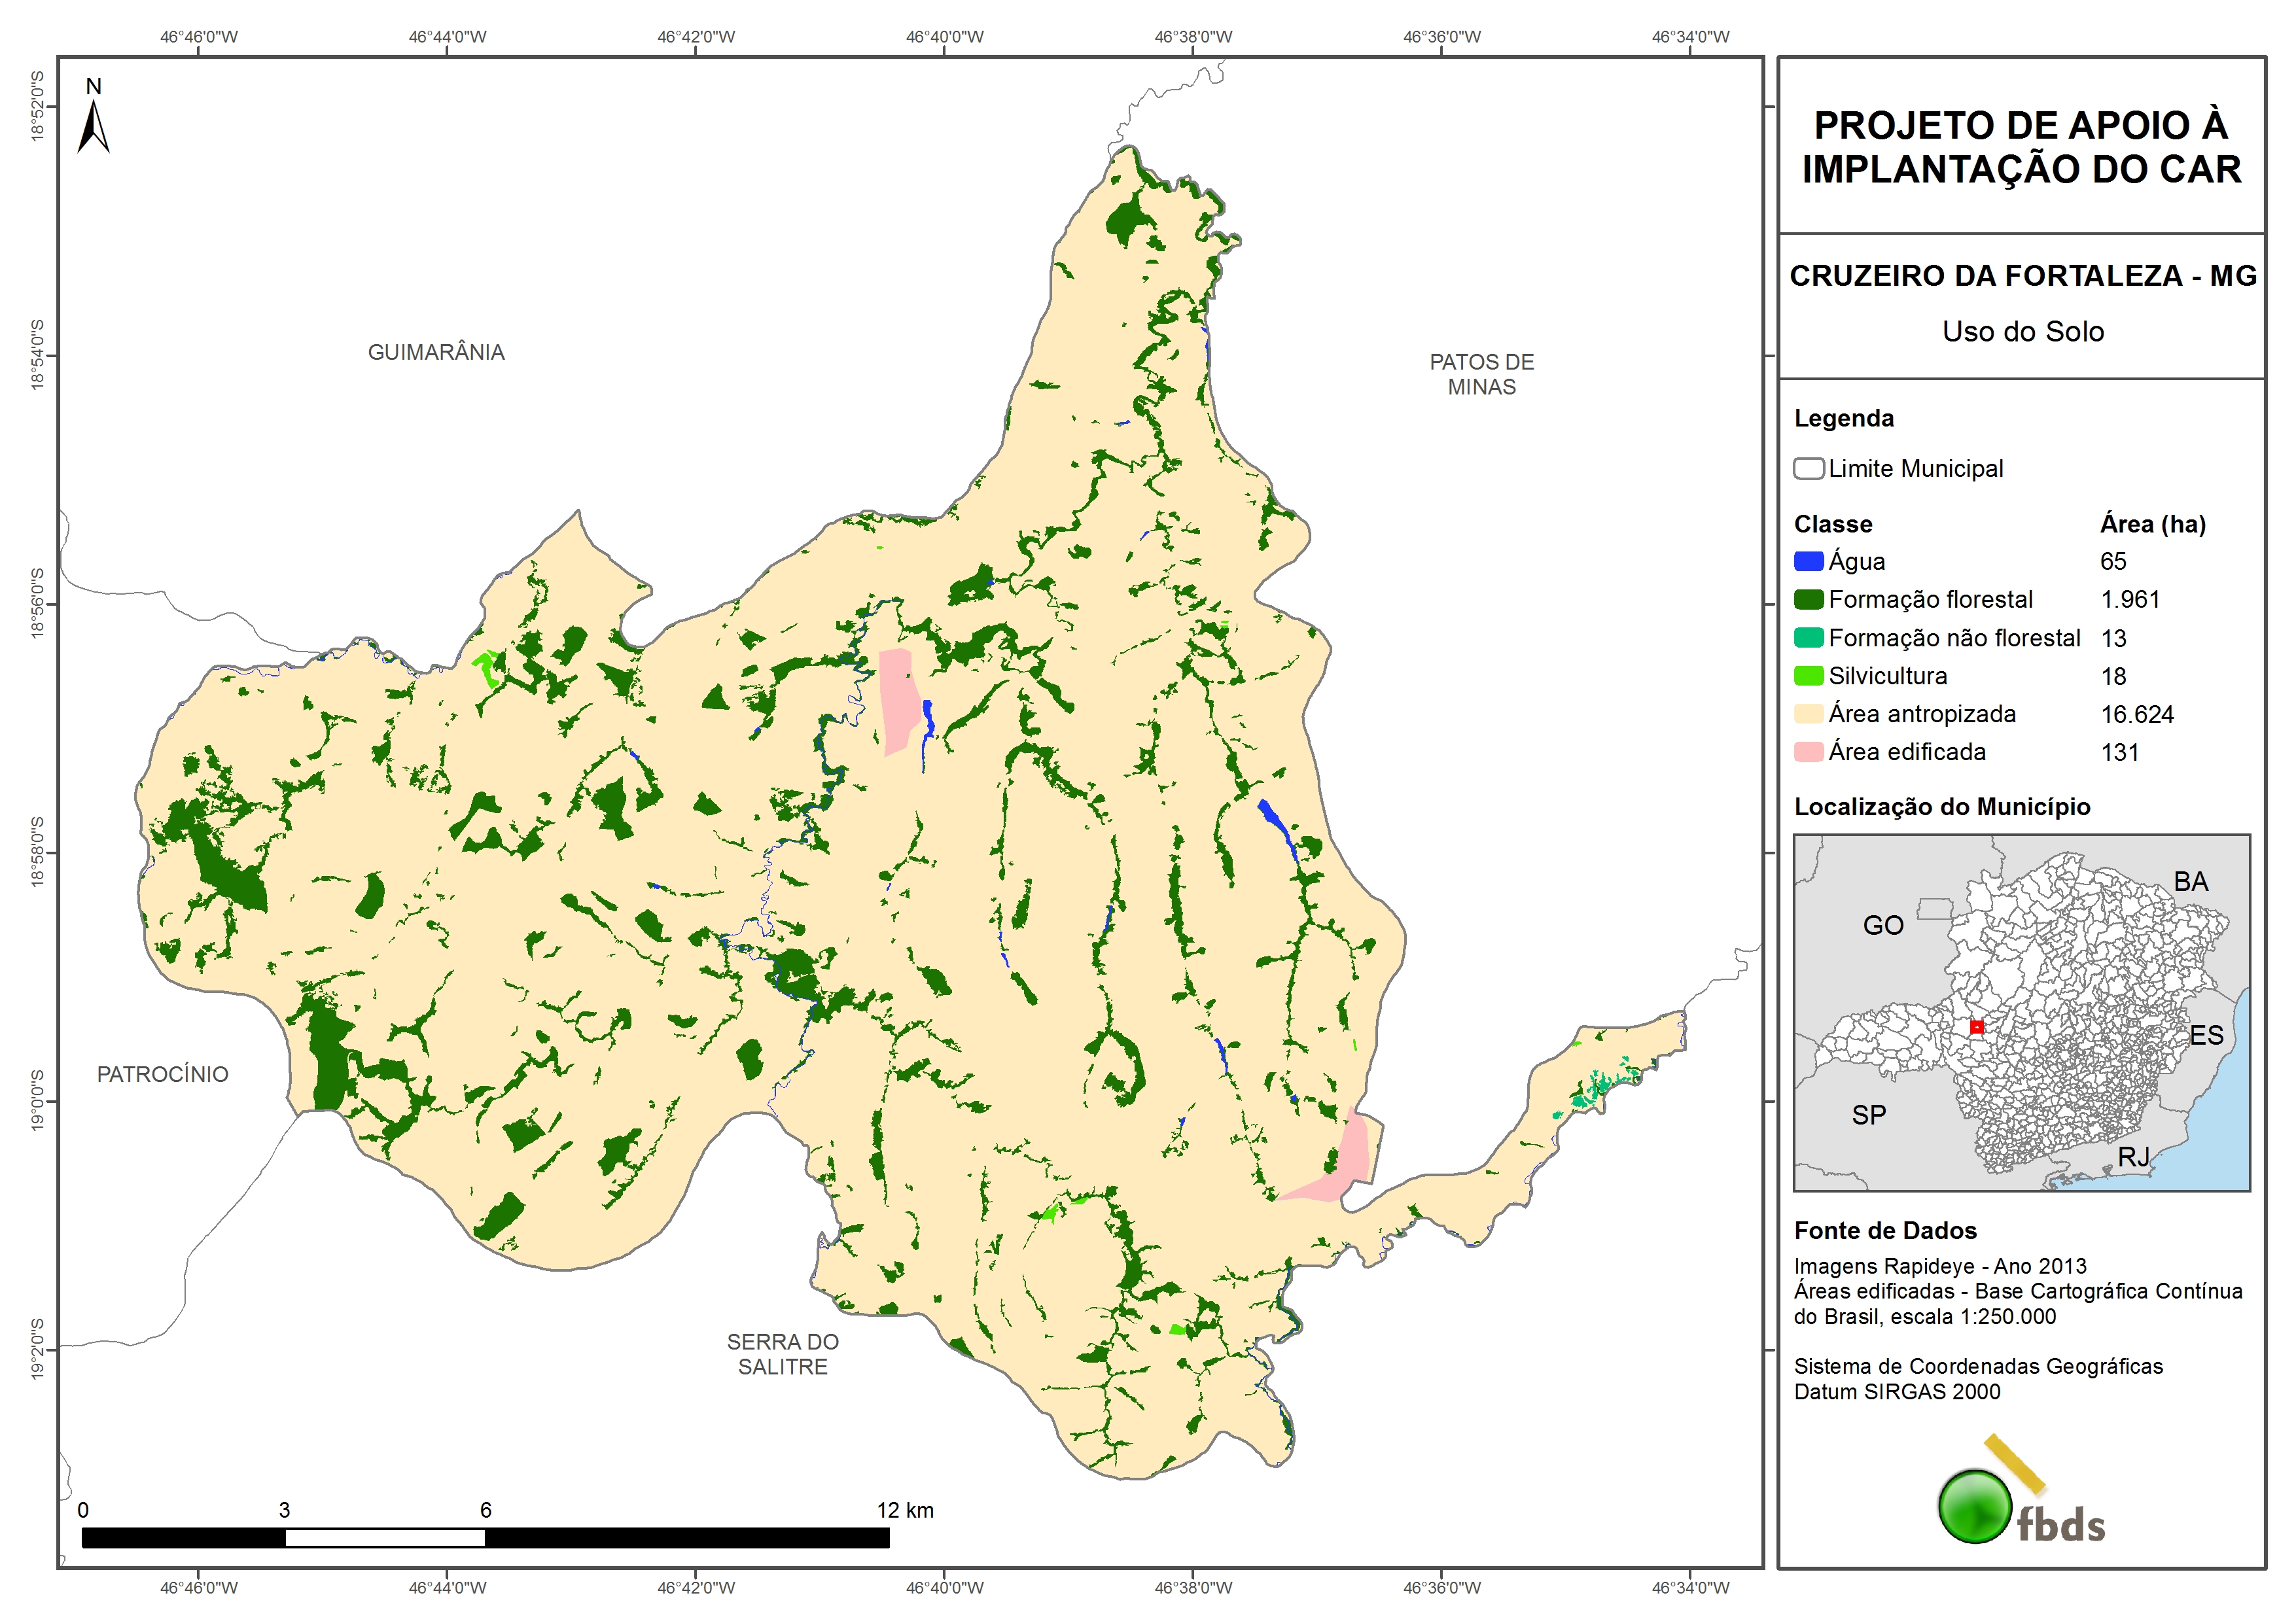This screenshot has height=1623, width=2296.
Task: Click the PATOS DE MINAS label
Action: tap(1481, 374)
